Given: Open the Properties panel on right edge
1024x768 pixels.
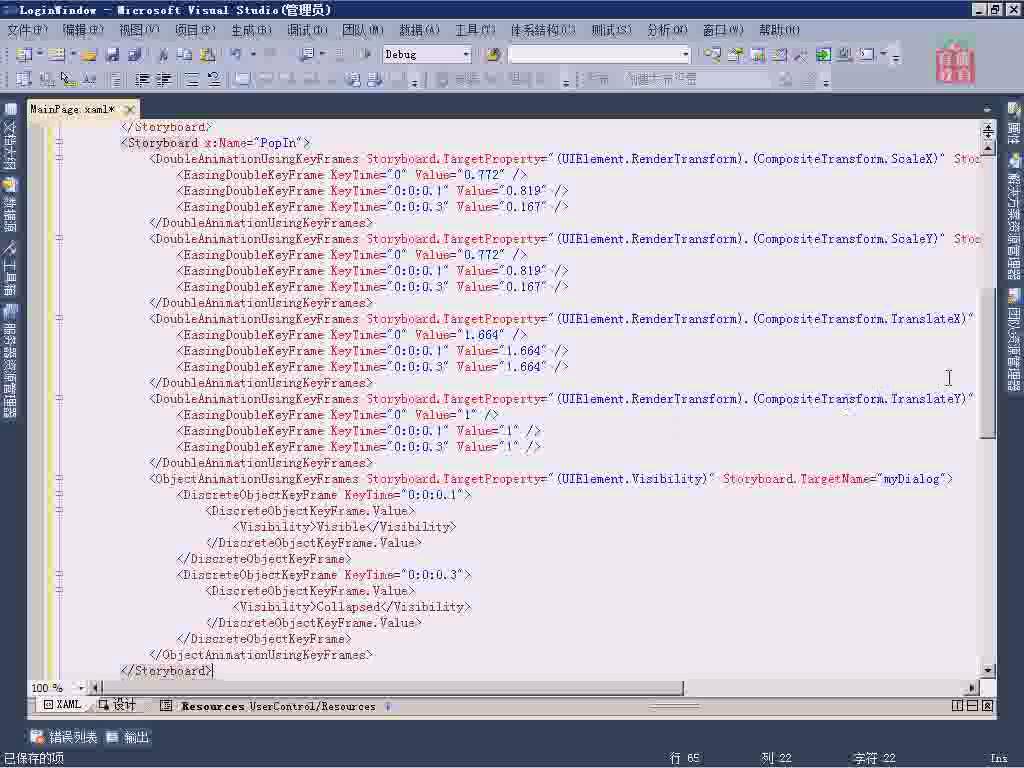Looking at the screenshot, I should [1014, 124].
